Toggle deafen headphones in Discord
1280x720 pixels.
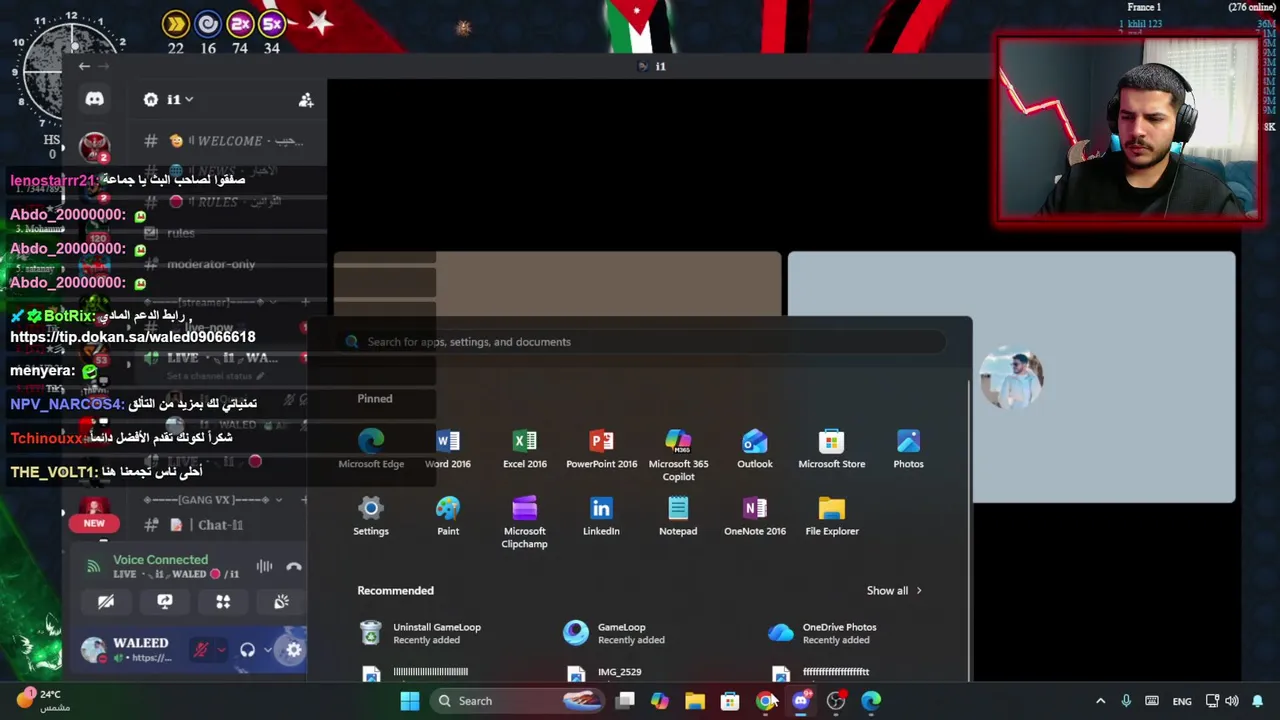coord(247,650)
